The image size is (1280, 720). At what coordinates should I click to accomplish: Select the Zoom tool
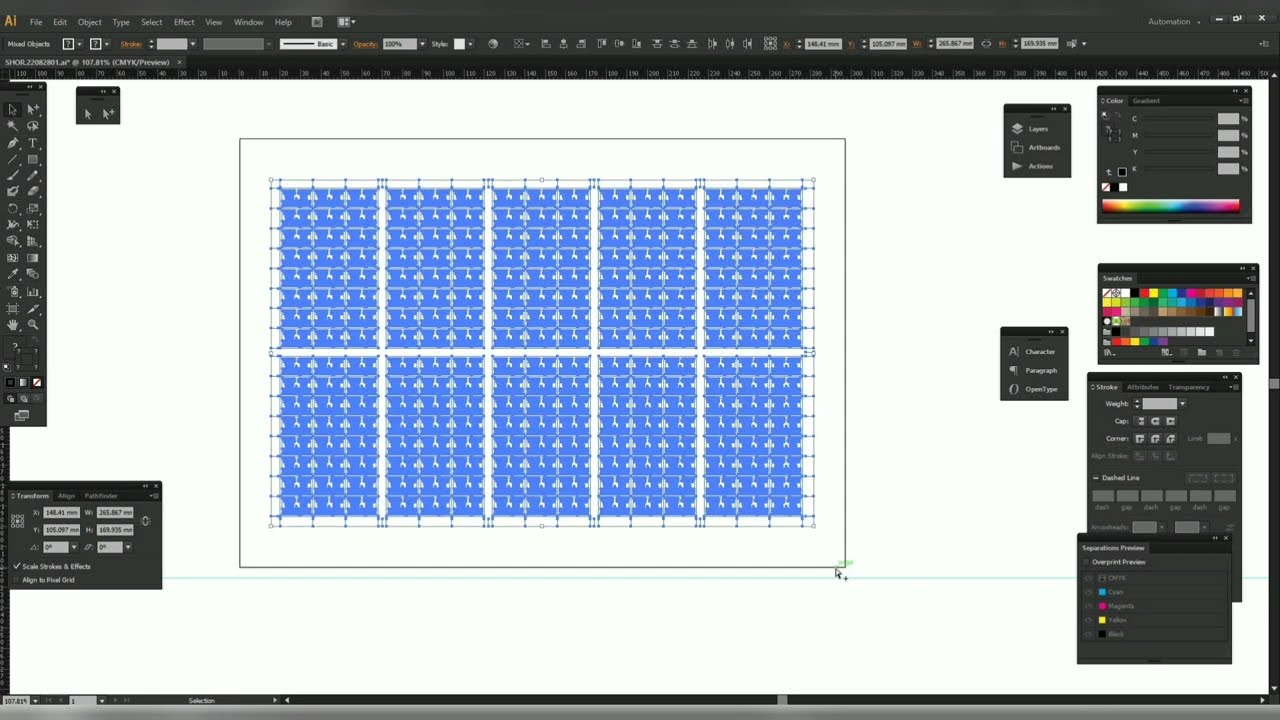point(33,325)
